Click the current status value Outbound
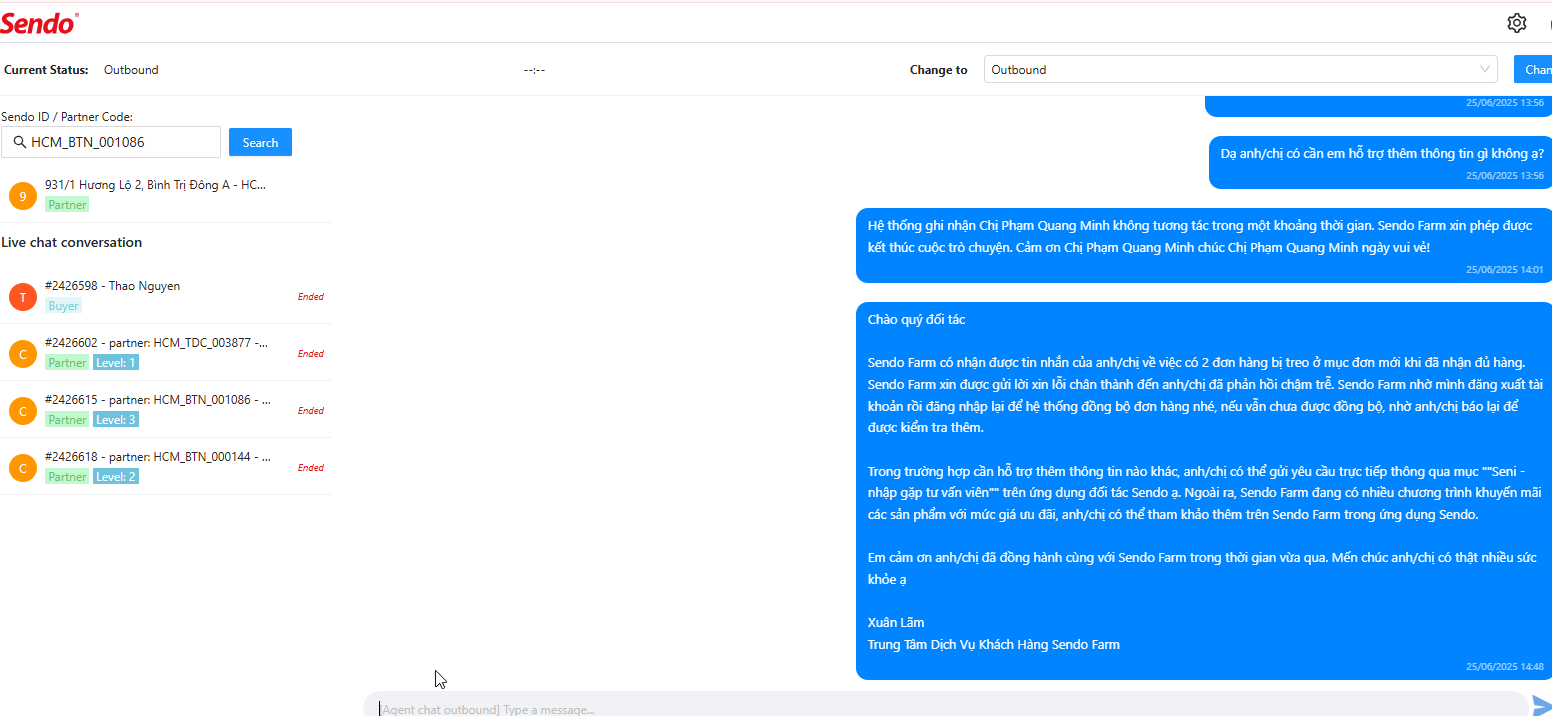This screenshot has height=716, width=1552. coord(131,70)
